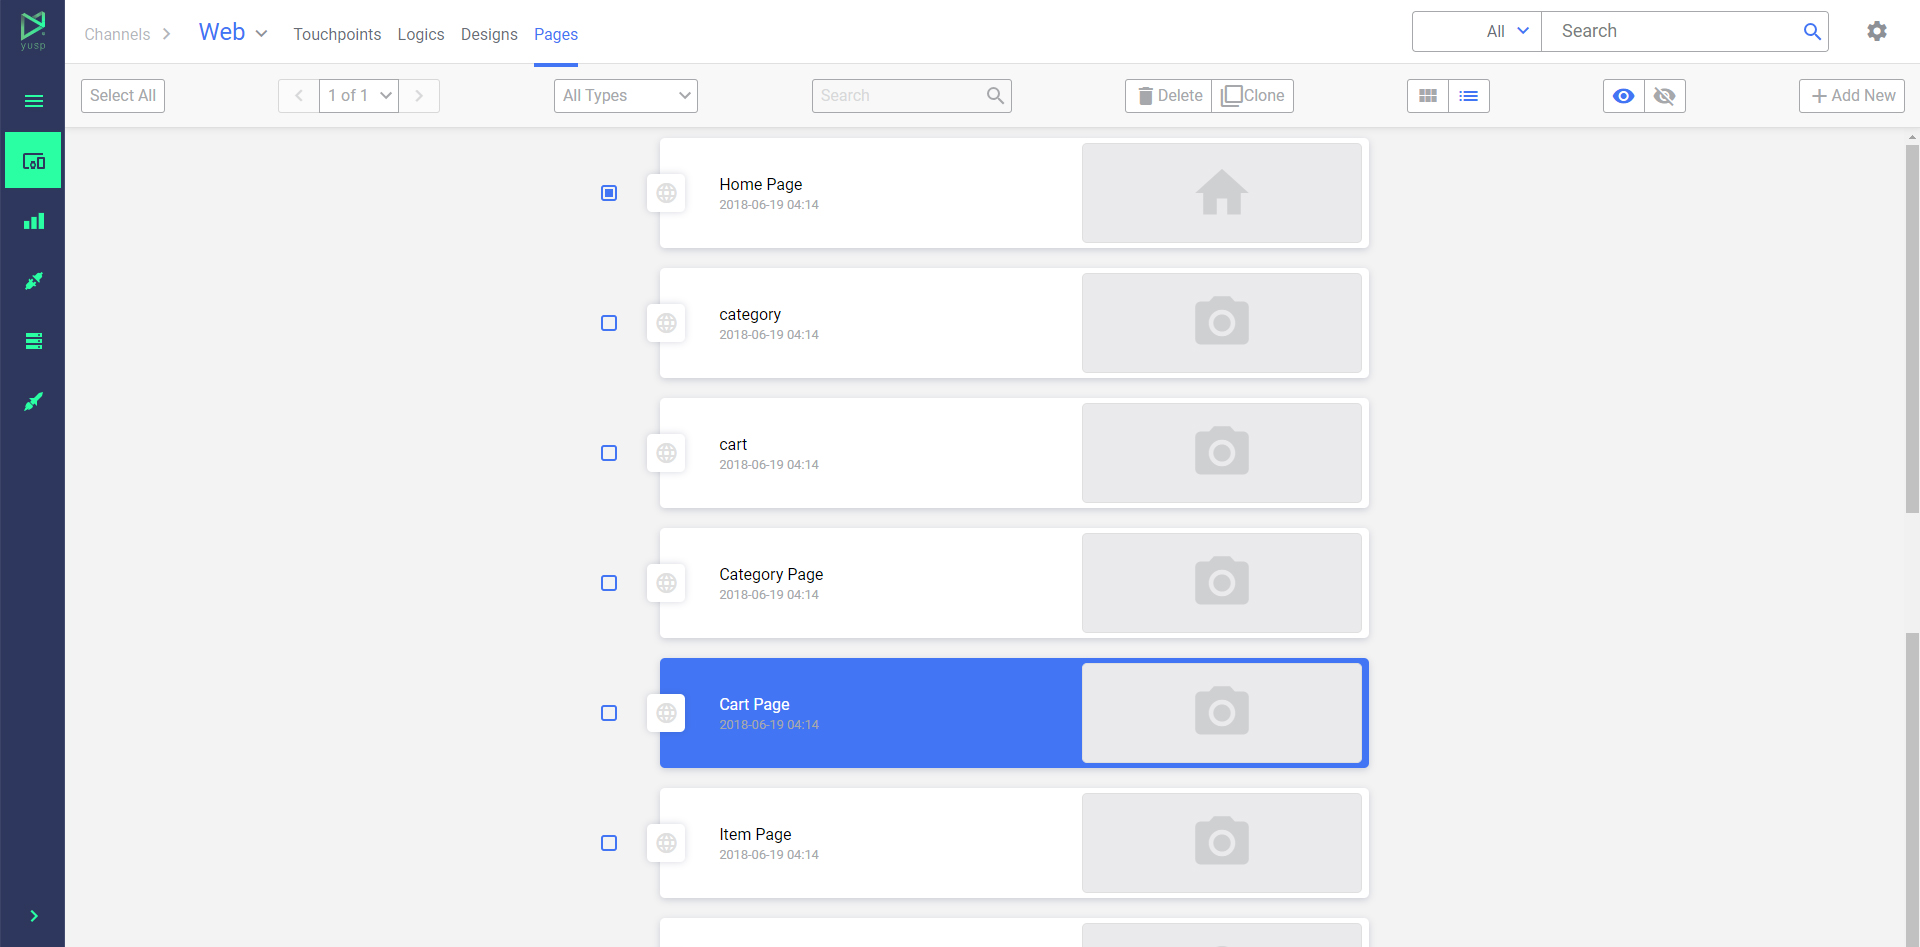Image resolution: width=1920 pixels, height=947 pixels.
Task: Check the category row checkbox
Action: [609, 323]
